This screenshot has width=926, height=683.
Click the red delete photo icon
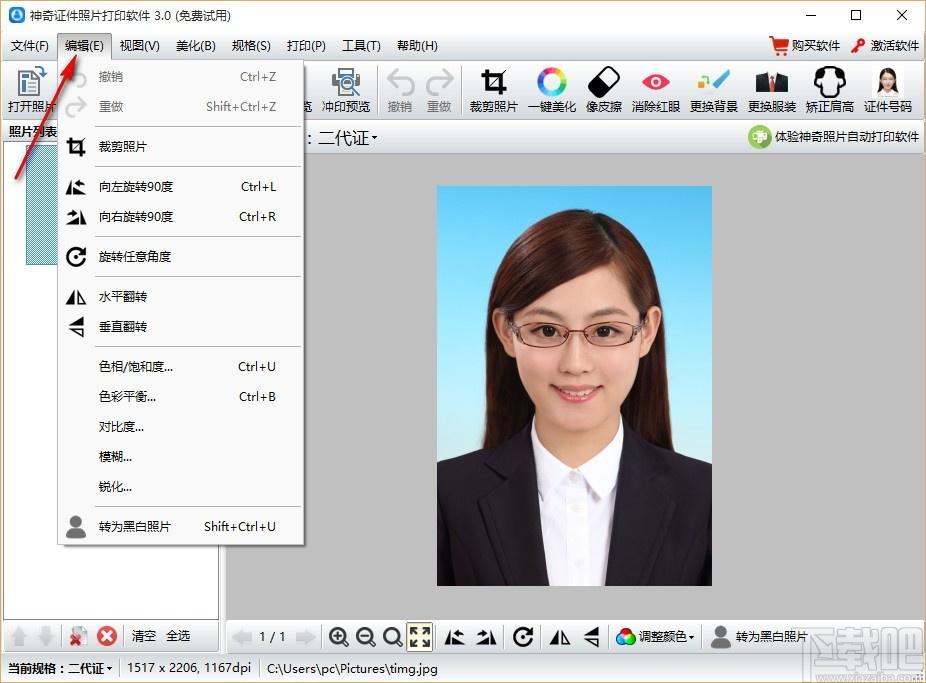point(107,636)
